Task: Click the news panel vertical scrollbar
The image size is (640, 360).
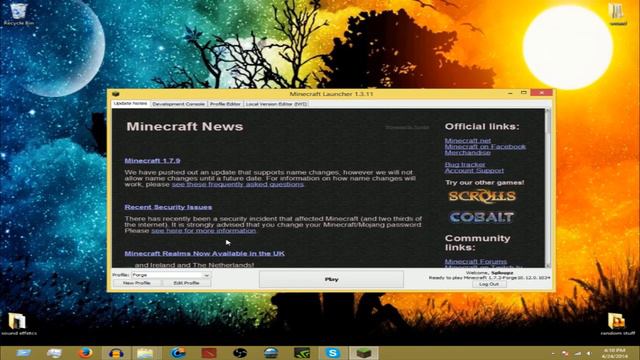Action: pyautogui.click(x=548, y=188)
